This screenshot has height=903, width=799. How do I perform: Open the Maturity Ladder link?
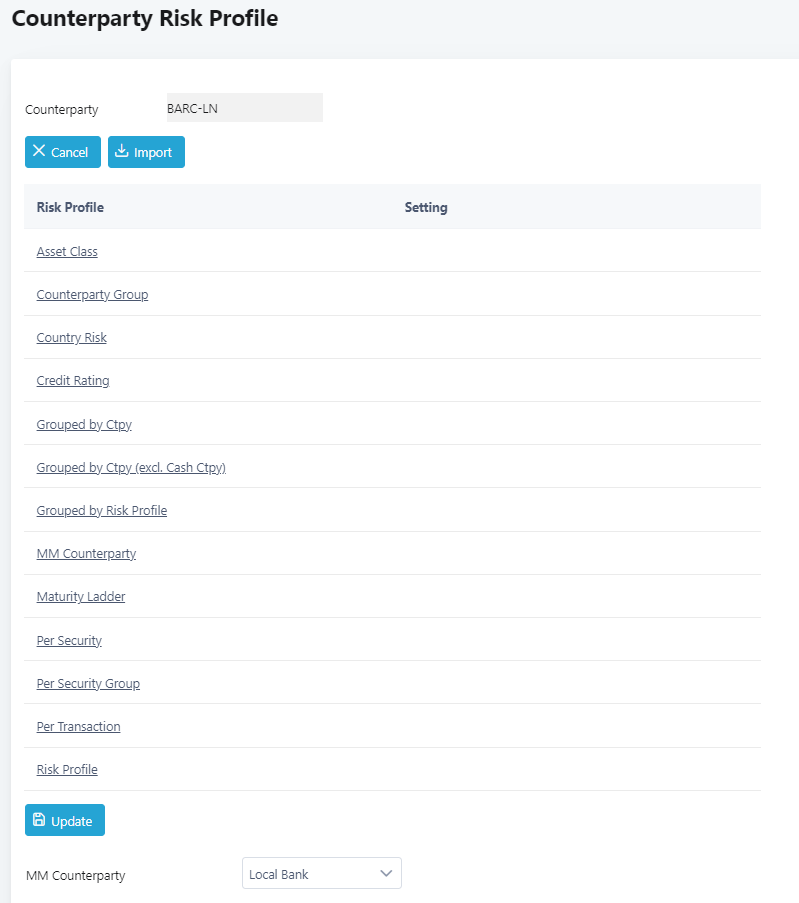(81, 597)
